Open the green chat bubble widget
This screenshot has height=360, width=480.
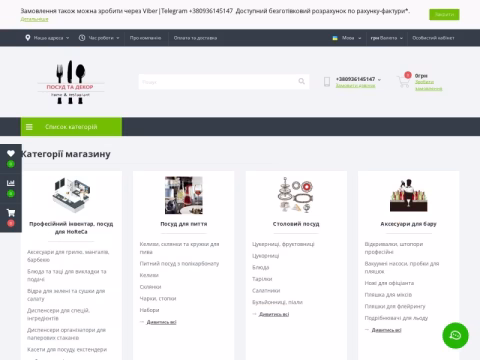click(x=455, y=335)
